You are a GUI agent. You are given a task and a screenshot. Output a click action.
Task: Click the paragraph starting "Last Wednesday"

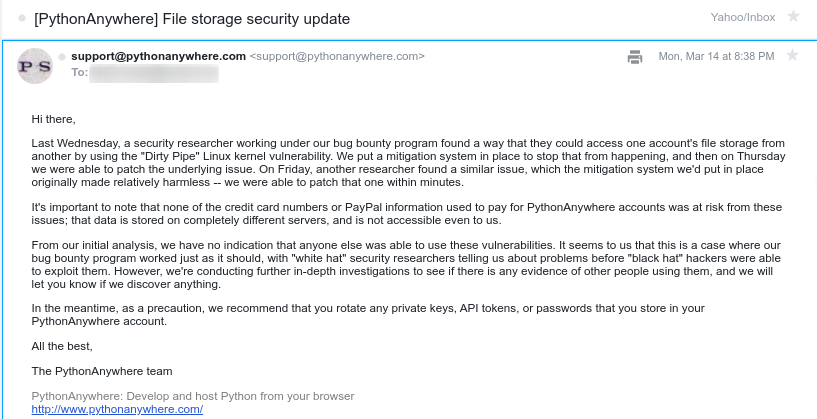(400, 163)
